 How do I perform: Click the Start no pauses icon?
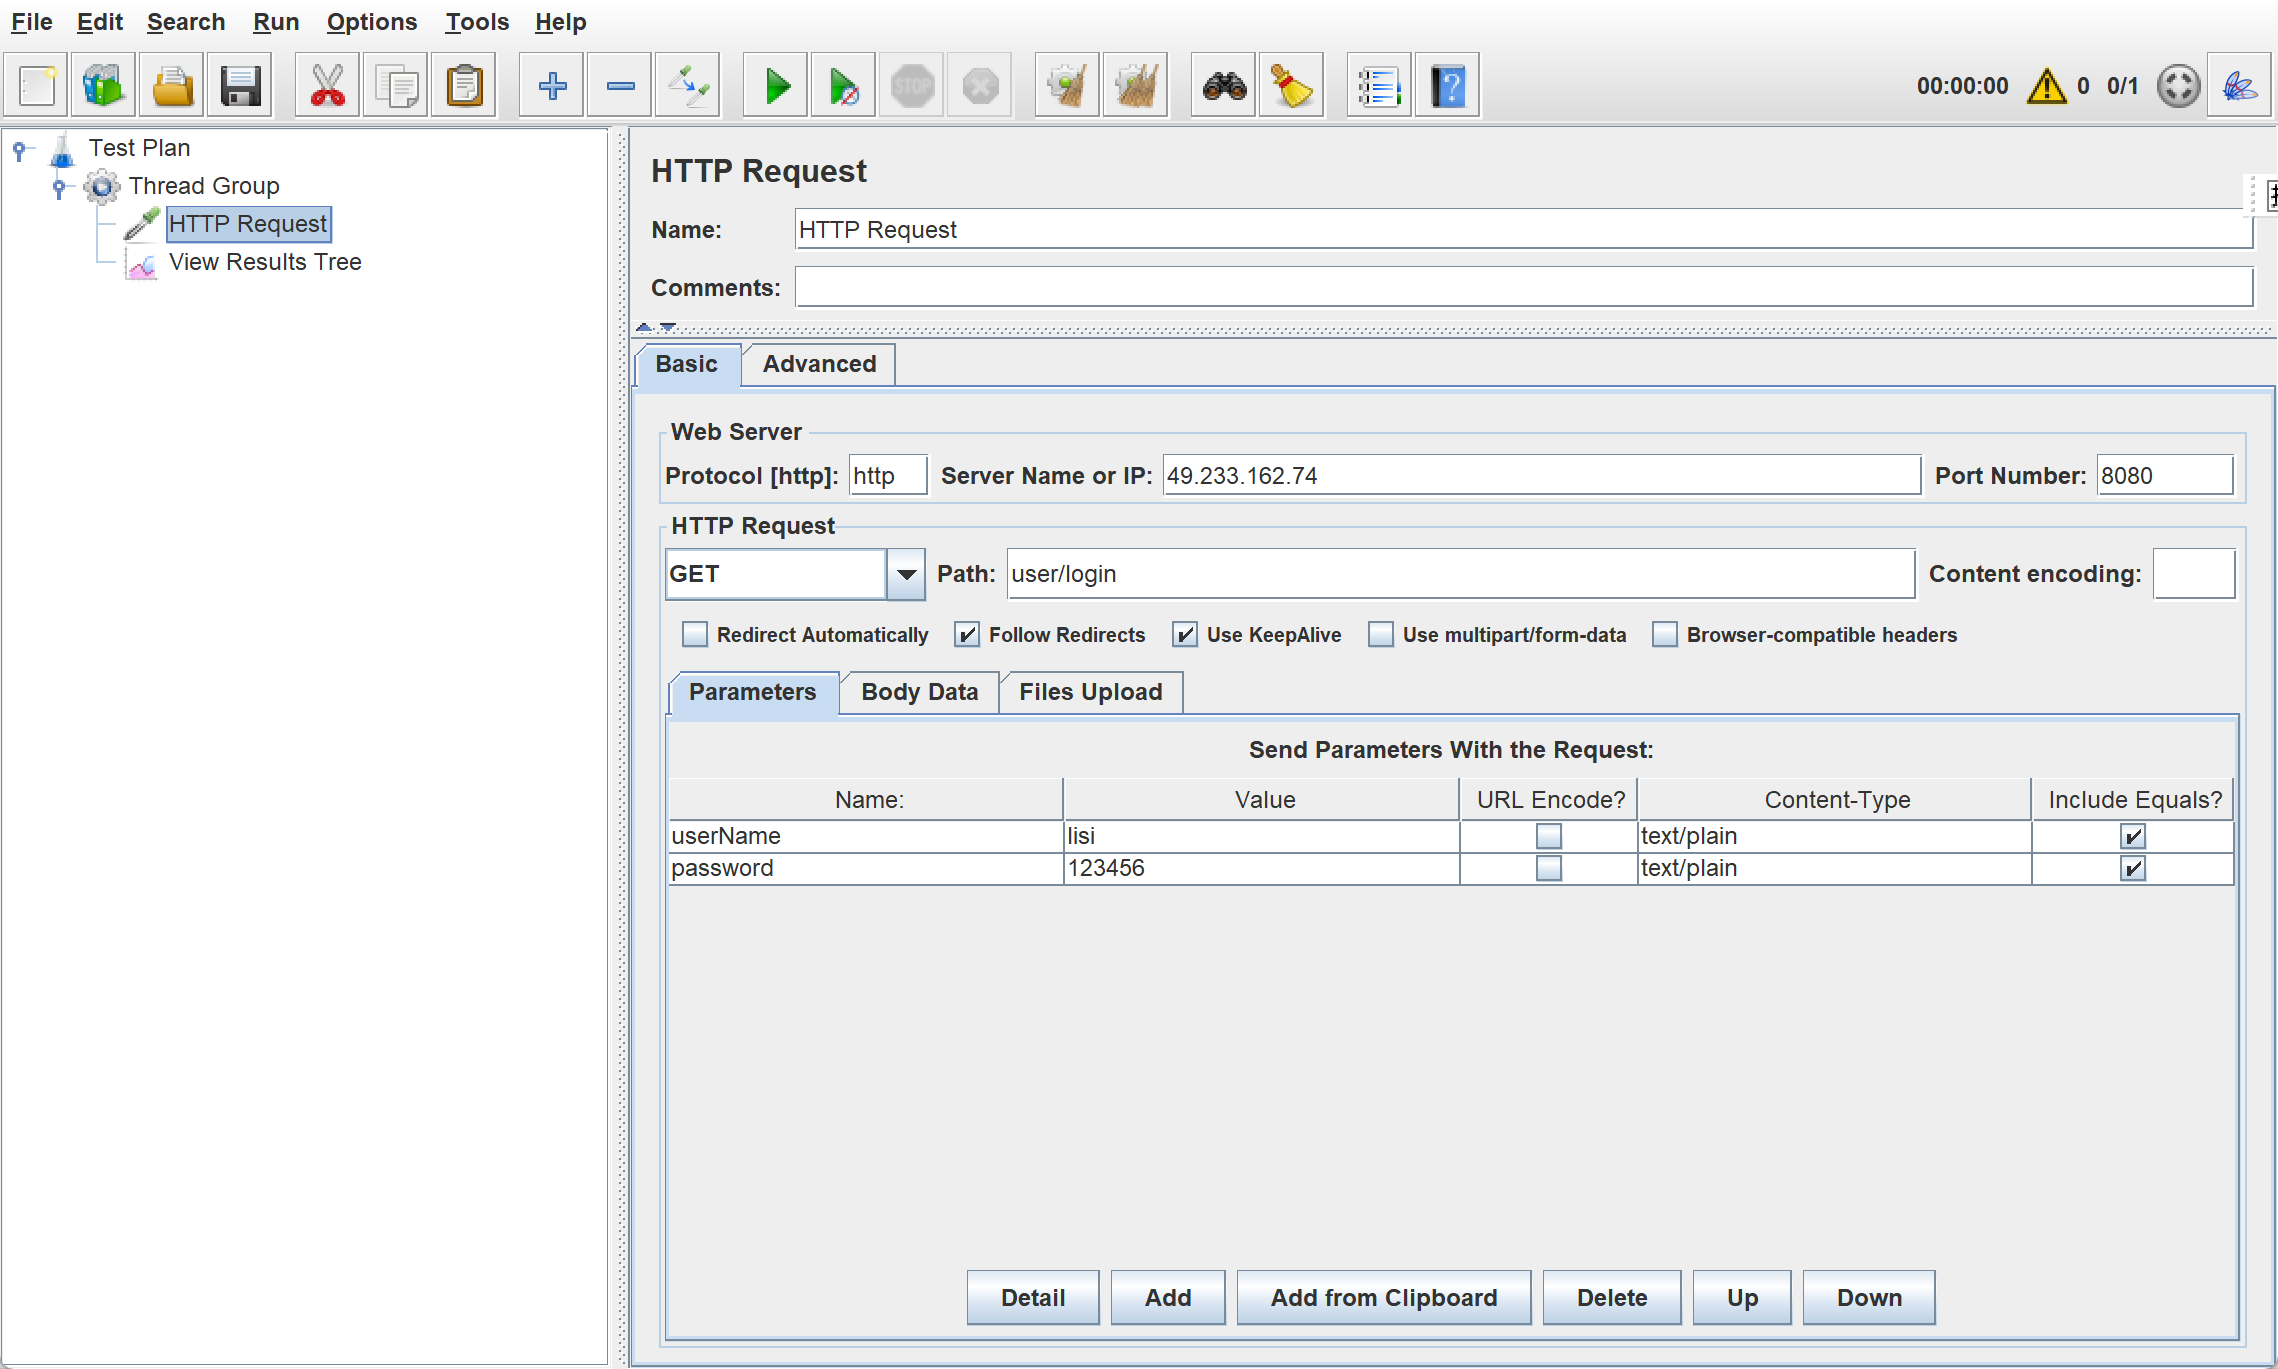point(843,87)
